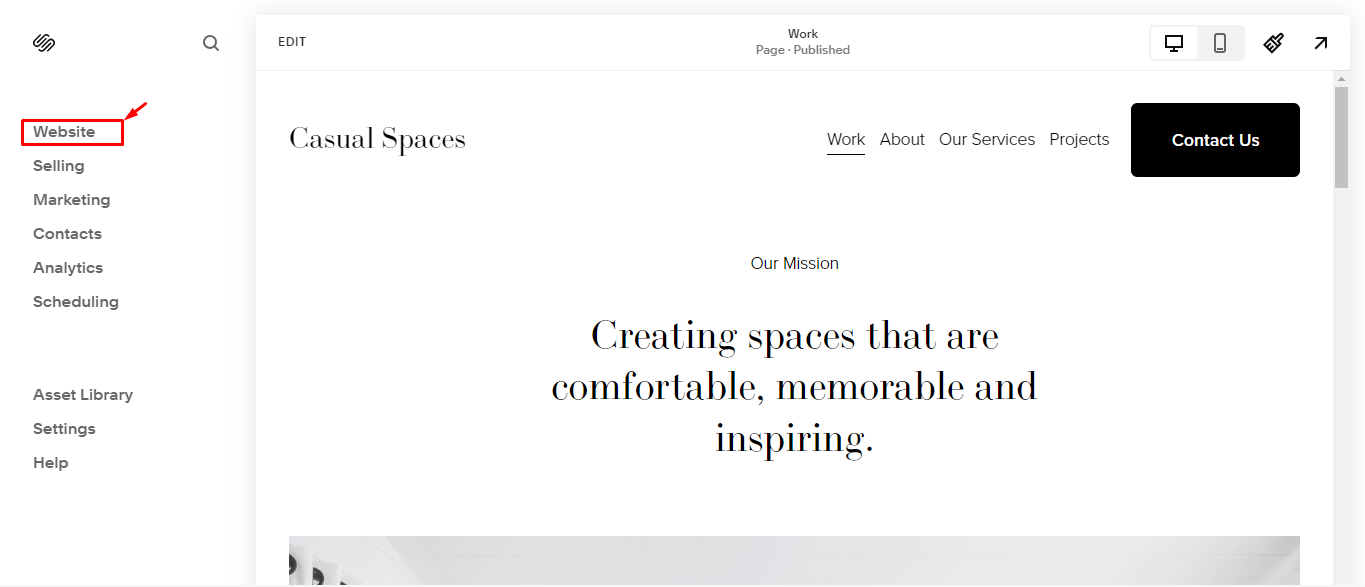The height and width of the screenshot is (587, 1365).
Task: Open the Scheduling panel
Action: 76,301
